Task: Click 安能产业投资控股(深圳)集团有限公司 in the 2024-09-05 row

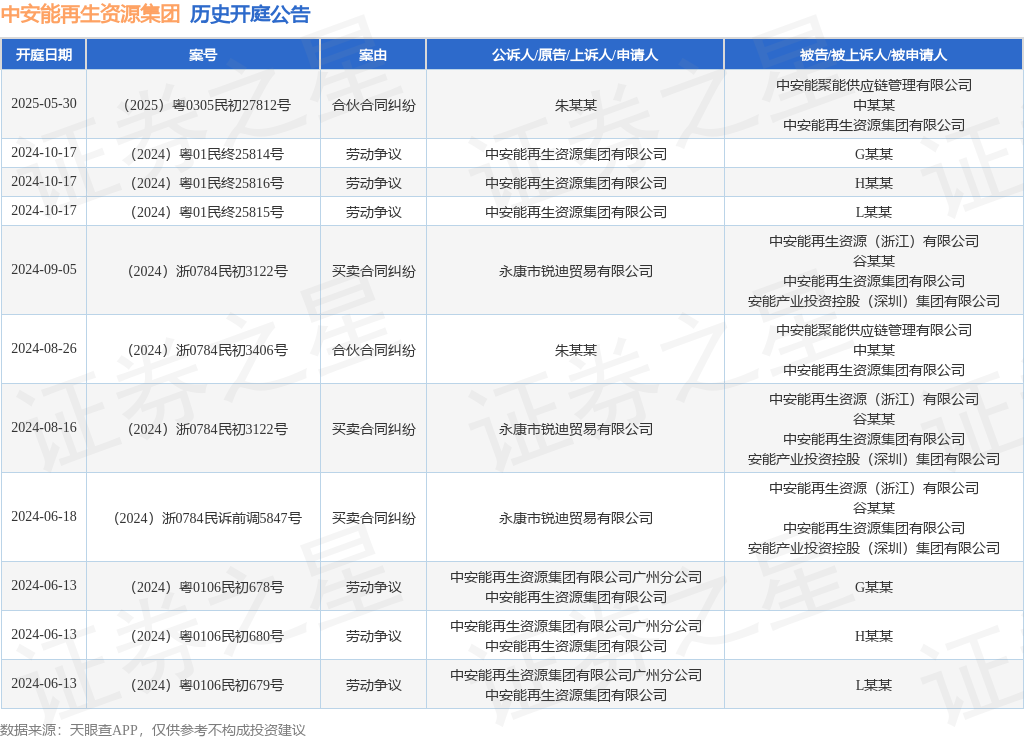Action: [x=874, y=301]
